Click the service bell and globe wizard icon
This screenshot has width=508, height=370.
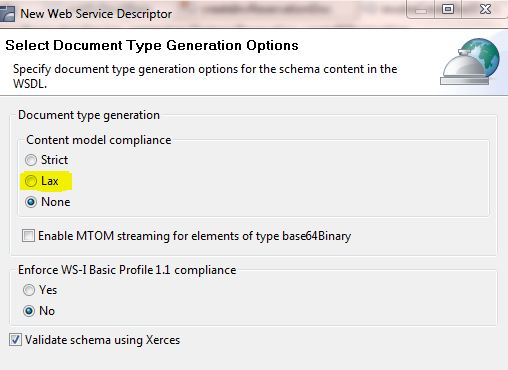[470, 62]
